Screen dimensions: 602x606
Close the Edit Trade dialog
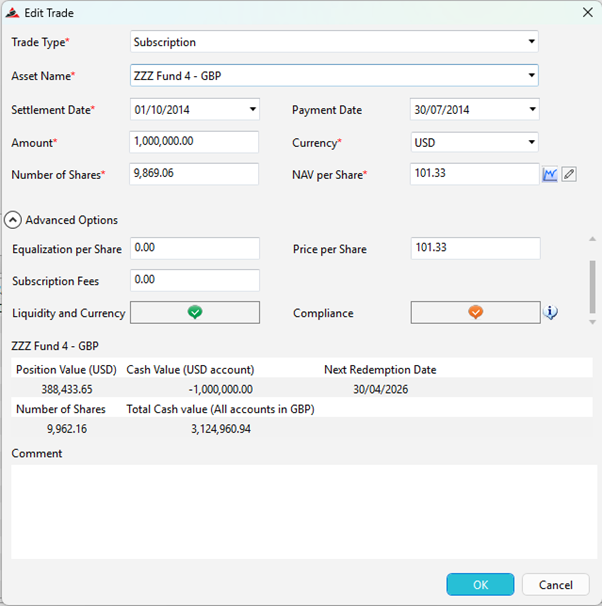587,12
